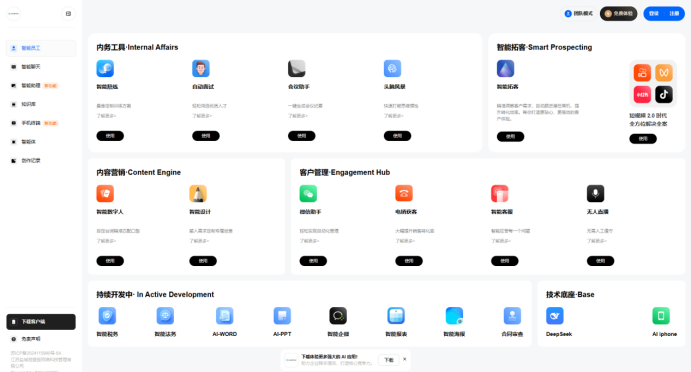Screen dimensions: 691x372
Task: Open the TikTok icon in Smart Prospecting
Action: (x=664, y=94)
